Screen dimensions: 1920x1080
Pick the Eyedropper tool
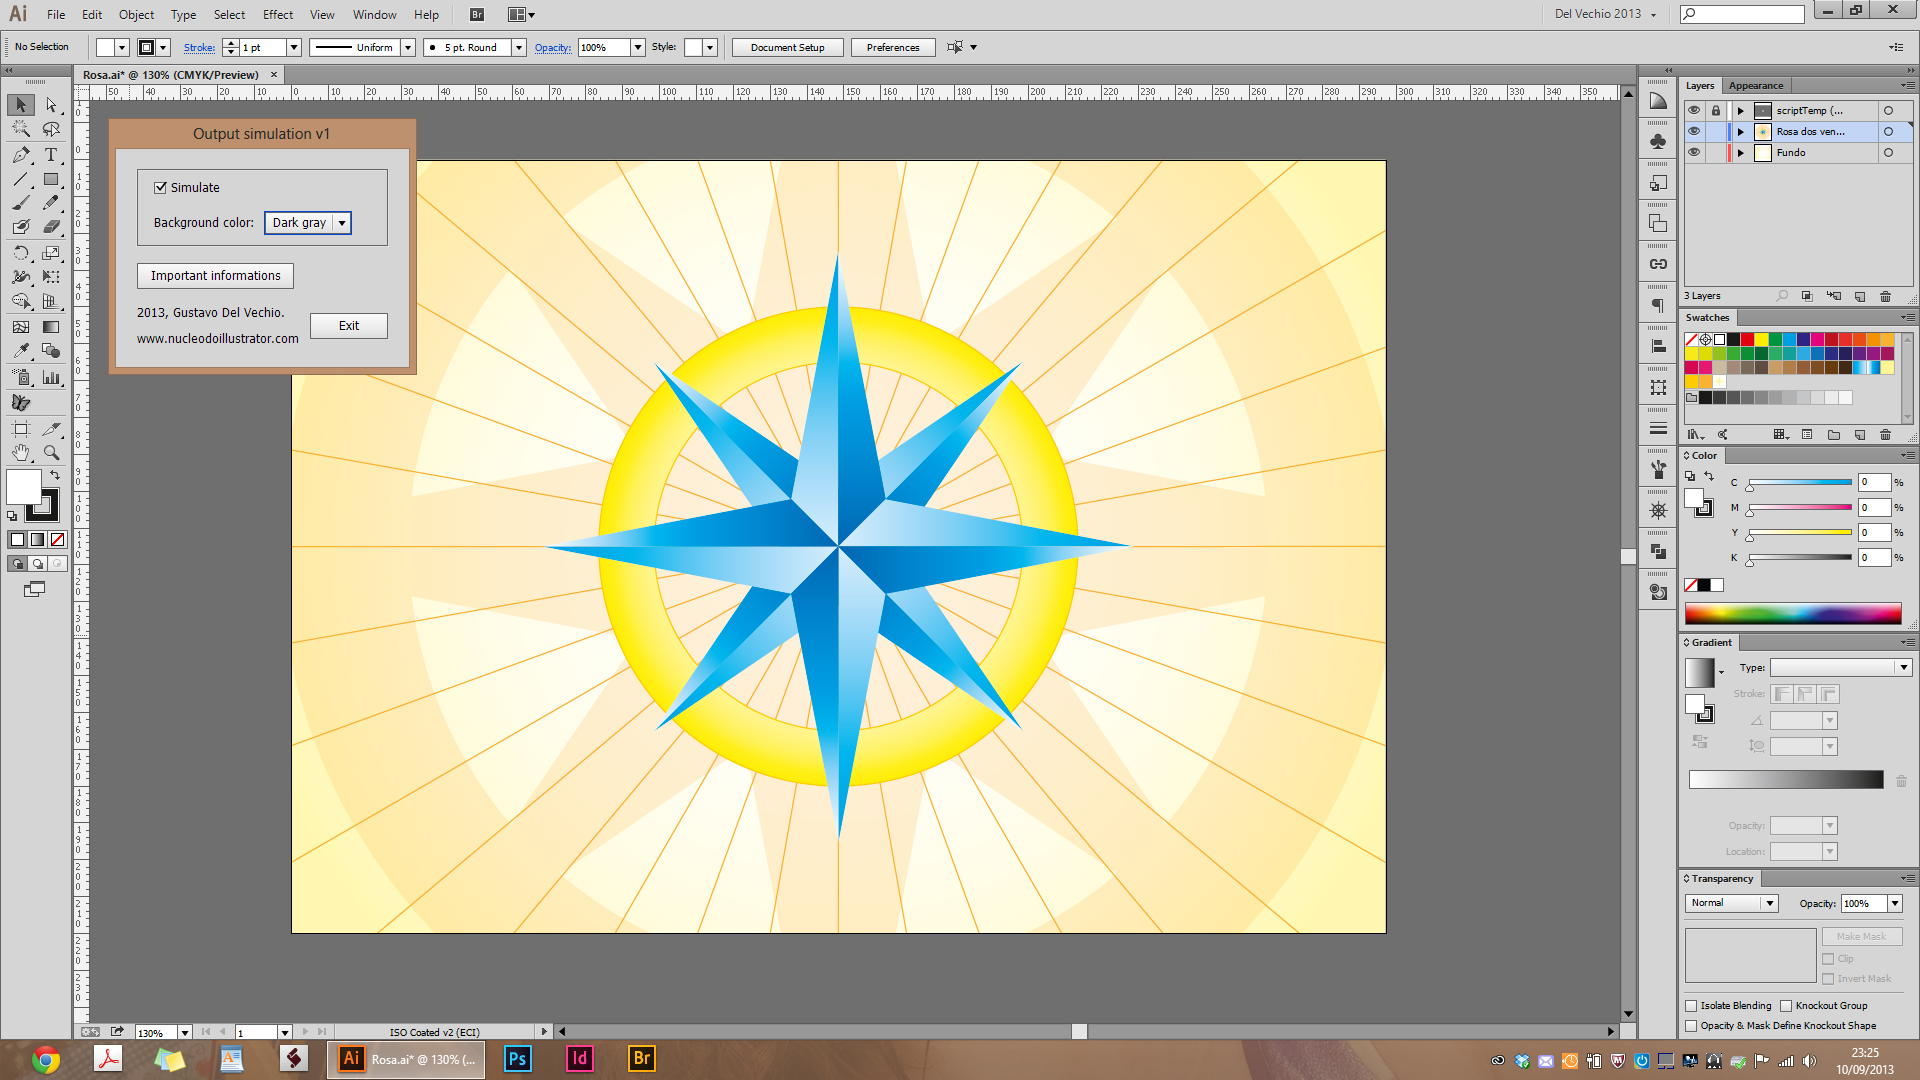(x=20, y=351)
